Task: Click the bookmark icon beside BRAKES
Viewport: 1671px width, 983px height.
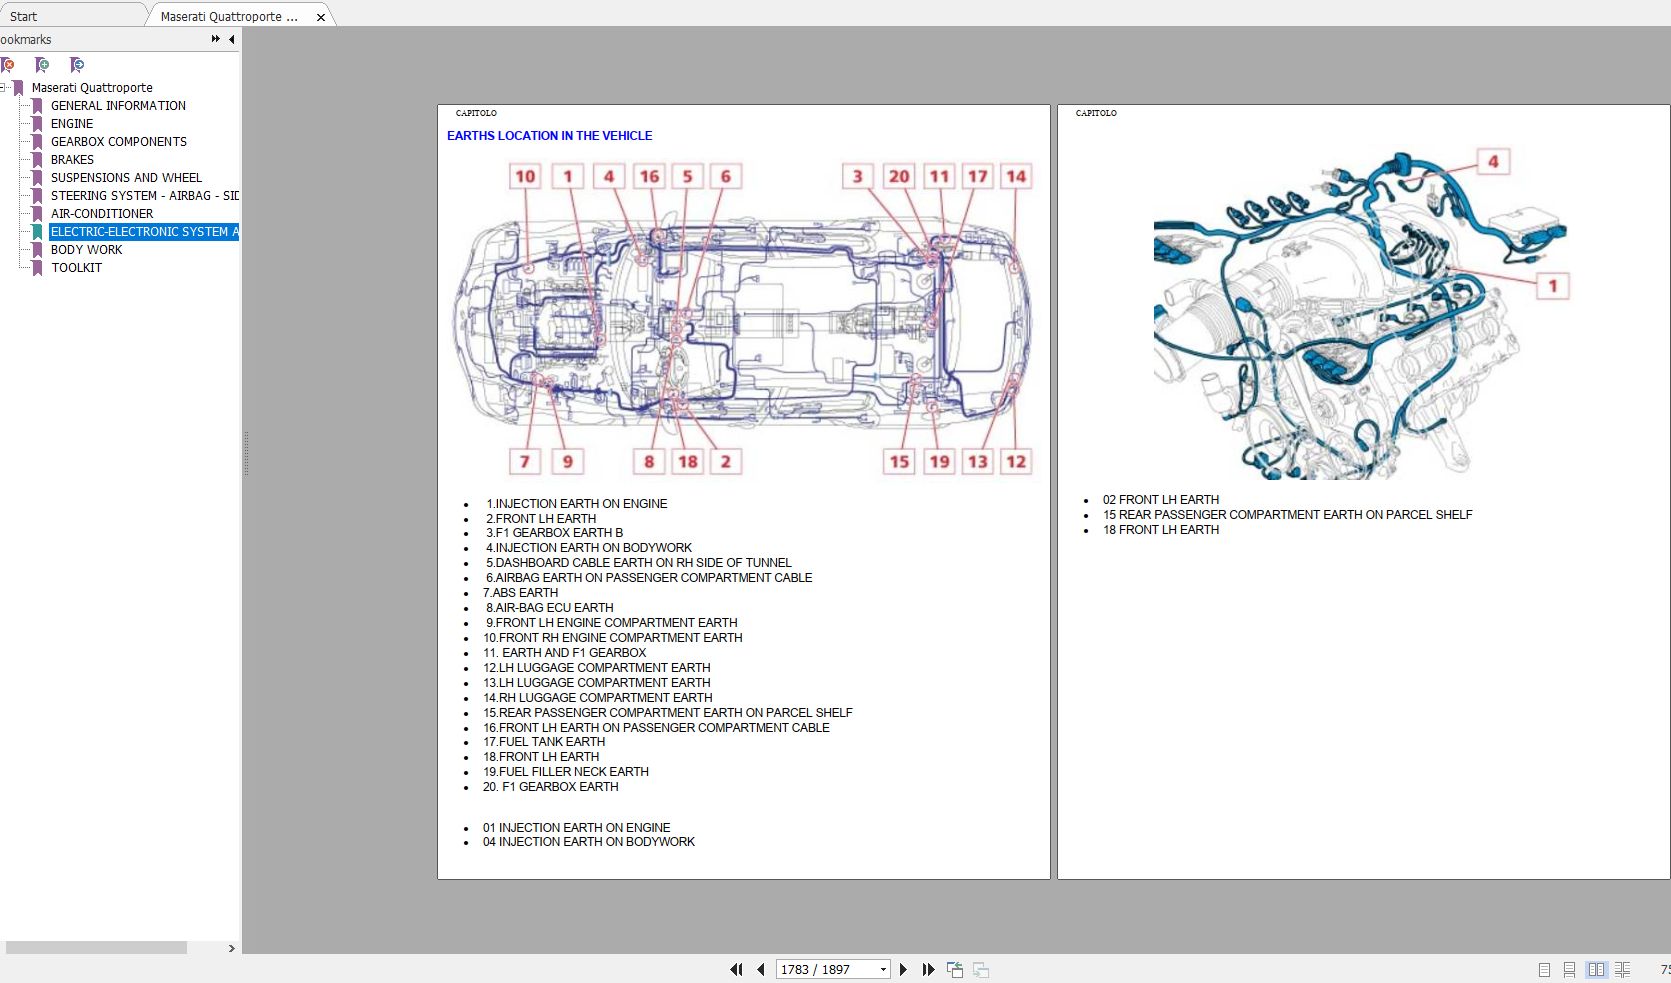Action: coord(38,160)
